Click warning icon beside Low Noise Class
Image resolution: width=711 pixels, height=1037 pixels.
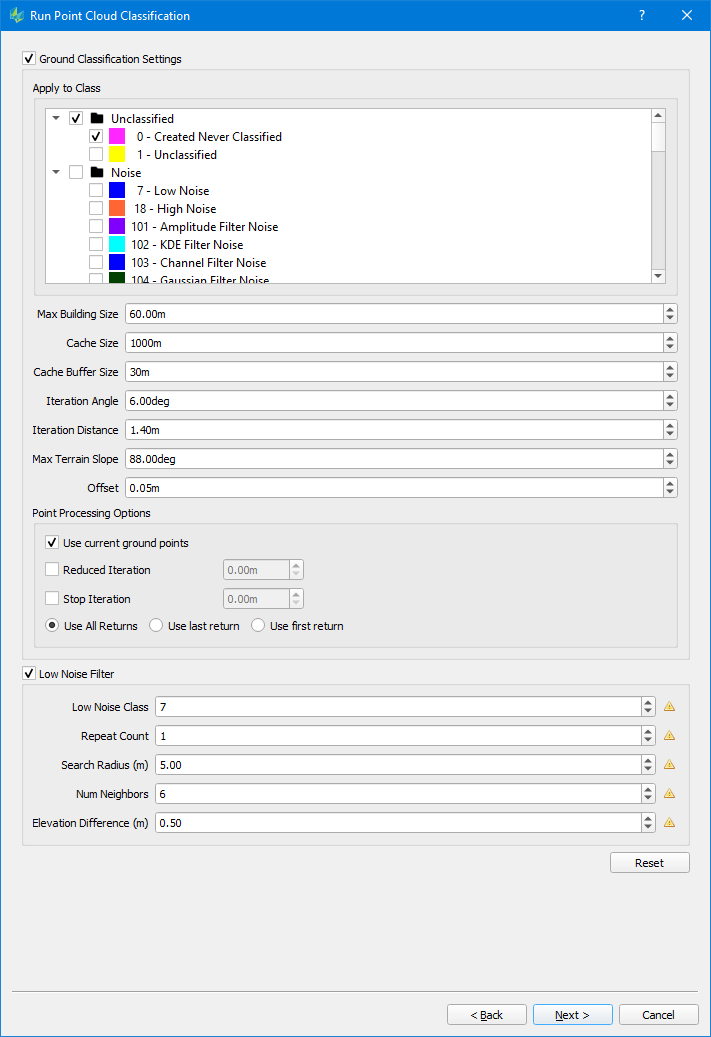coord(670,707)
